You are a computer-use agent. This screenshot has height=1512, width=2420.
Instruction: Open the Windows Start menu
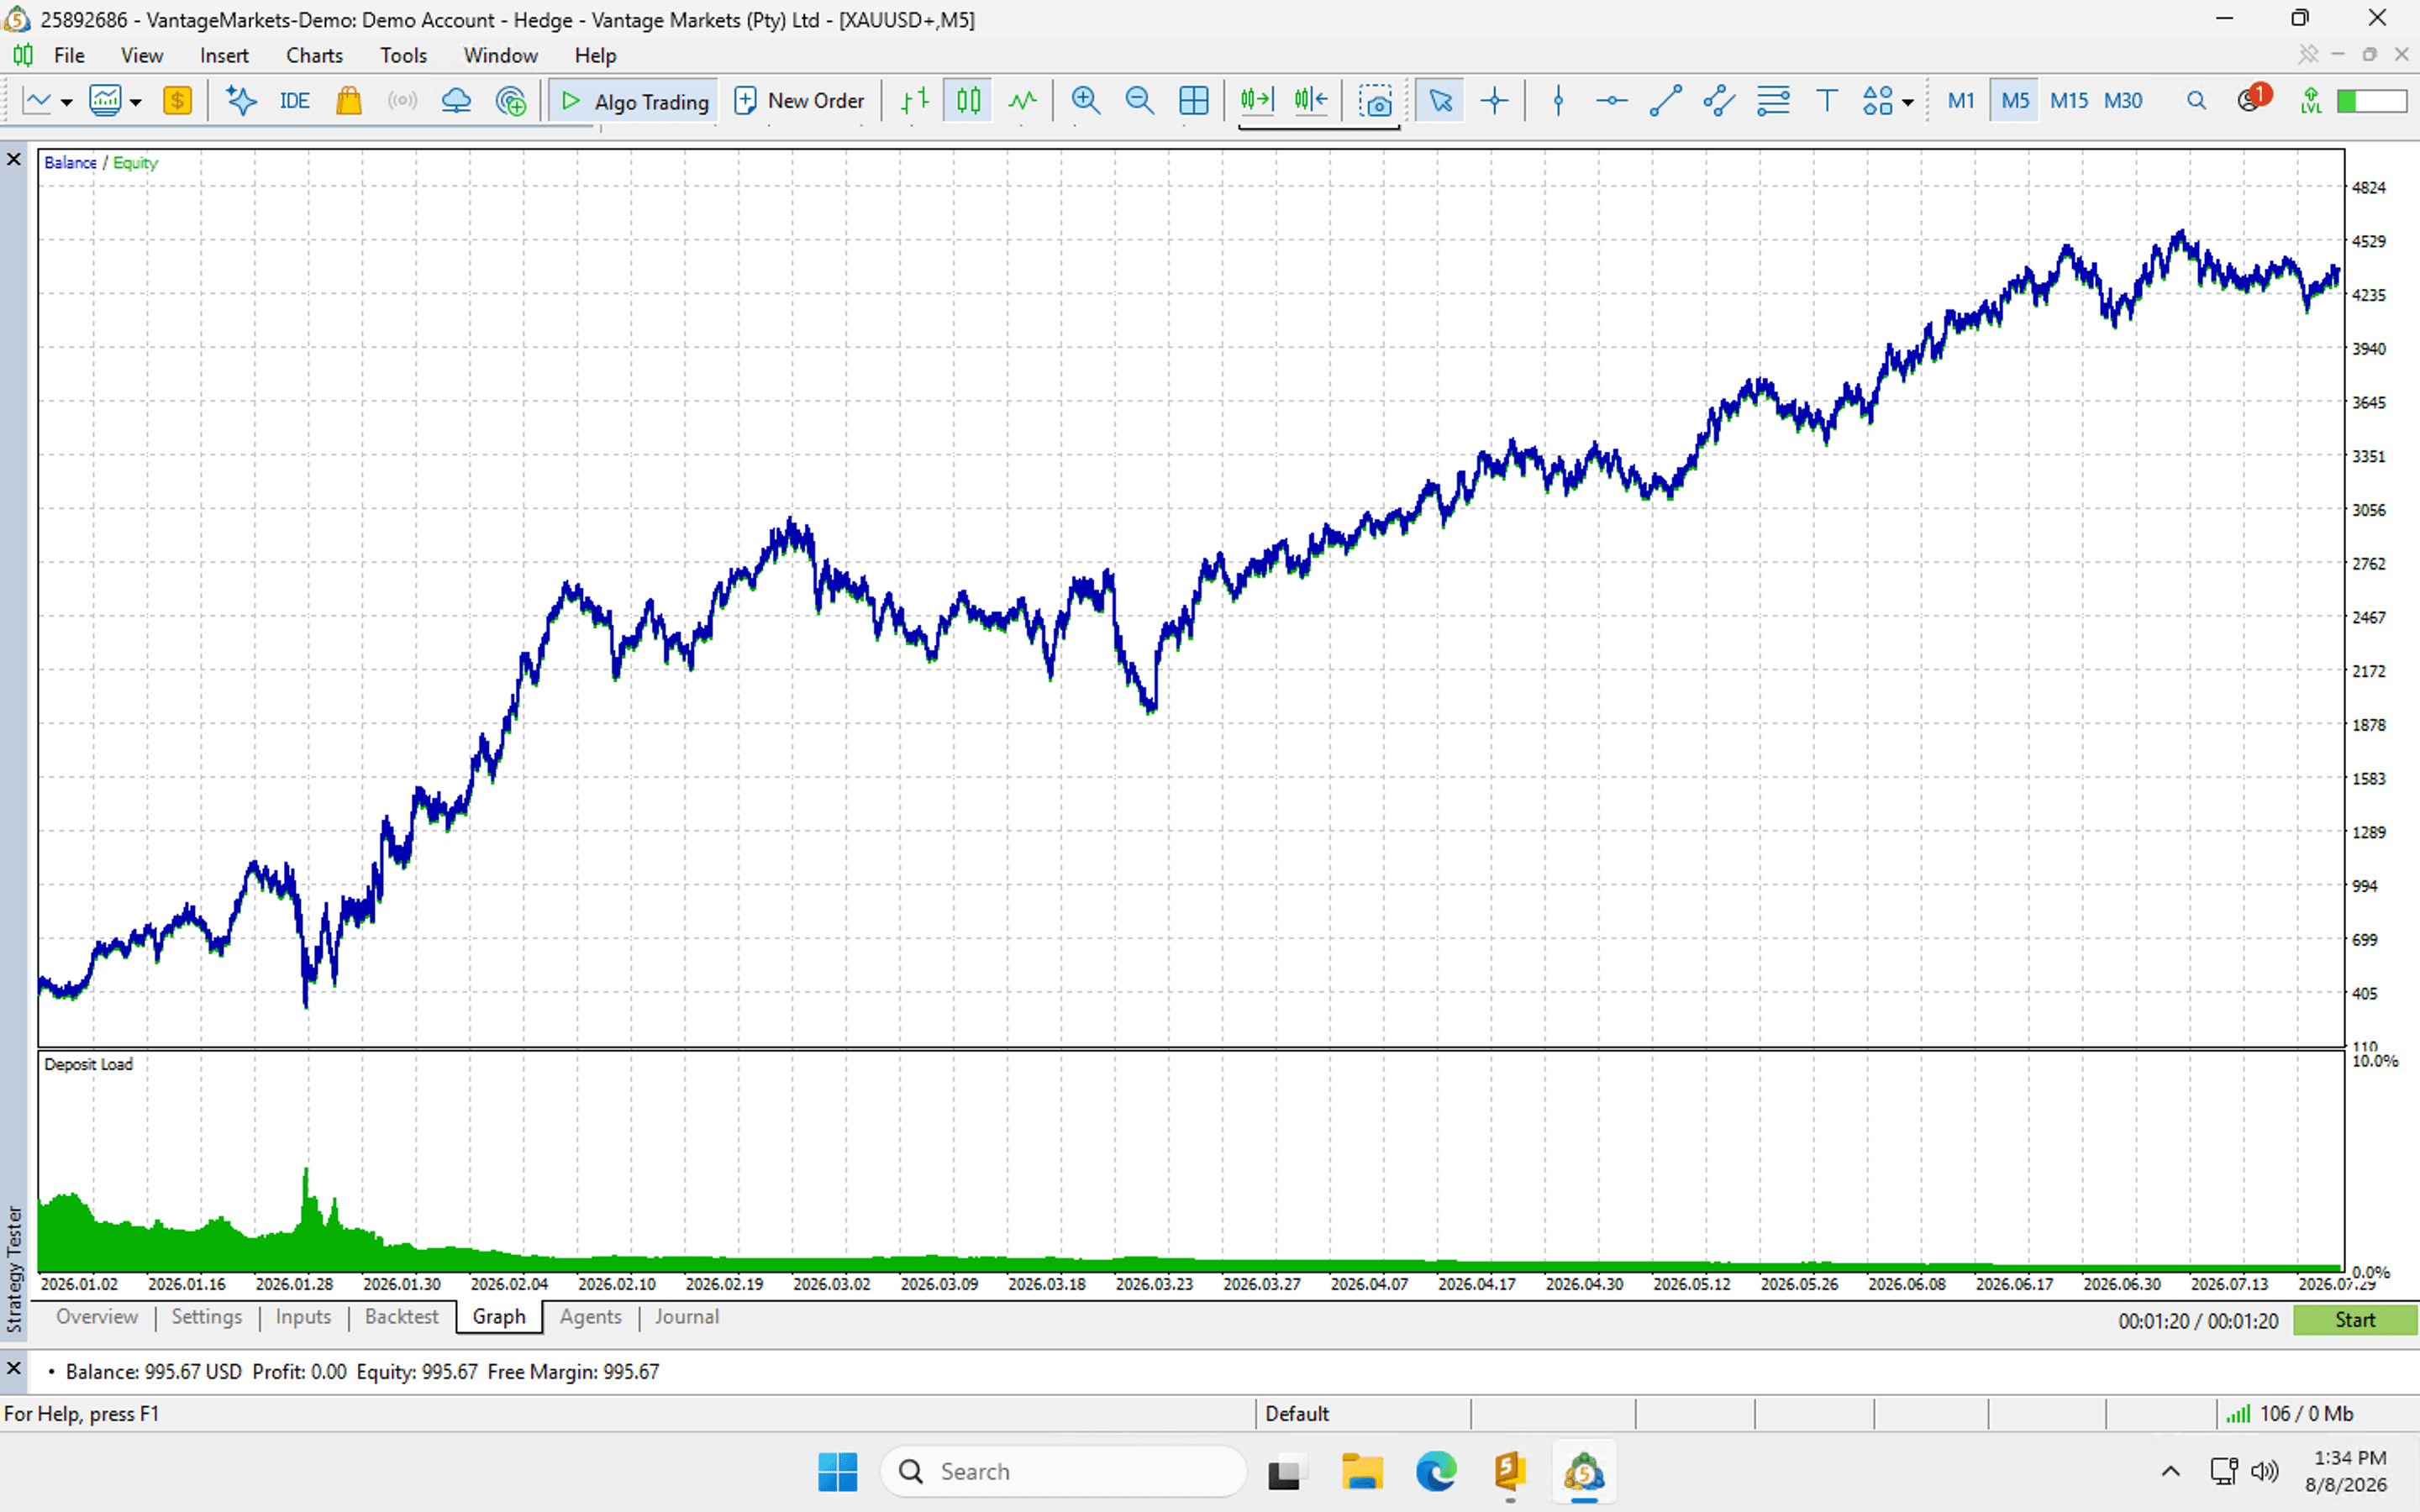837,1472
